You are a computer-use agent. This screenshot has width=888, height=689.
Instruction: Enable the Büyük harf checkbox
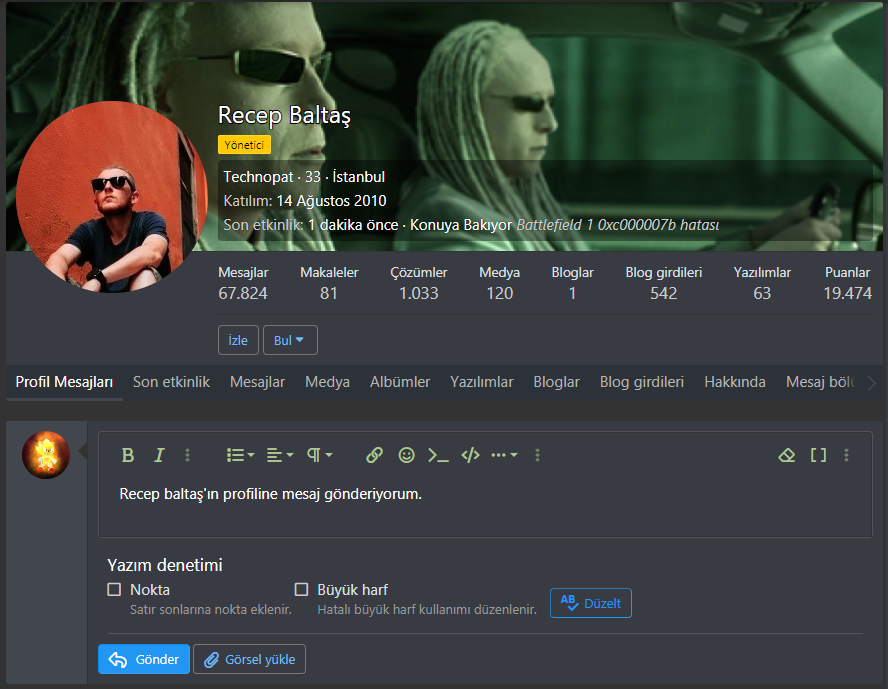click(301, 589)
